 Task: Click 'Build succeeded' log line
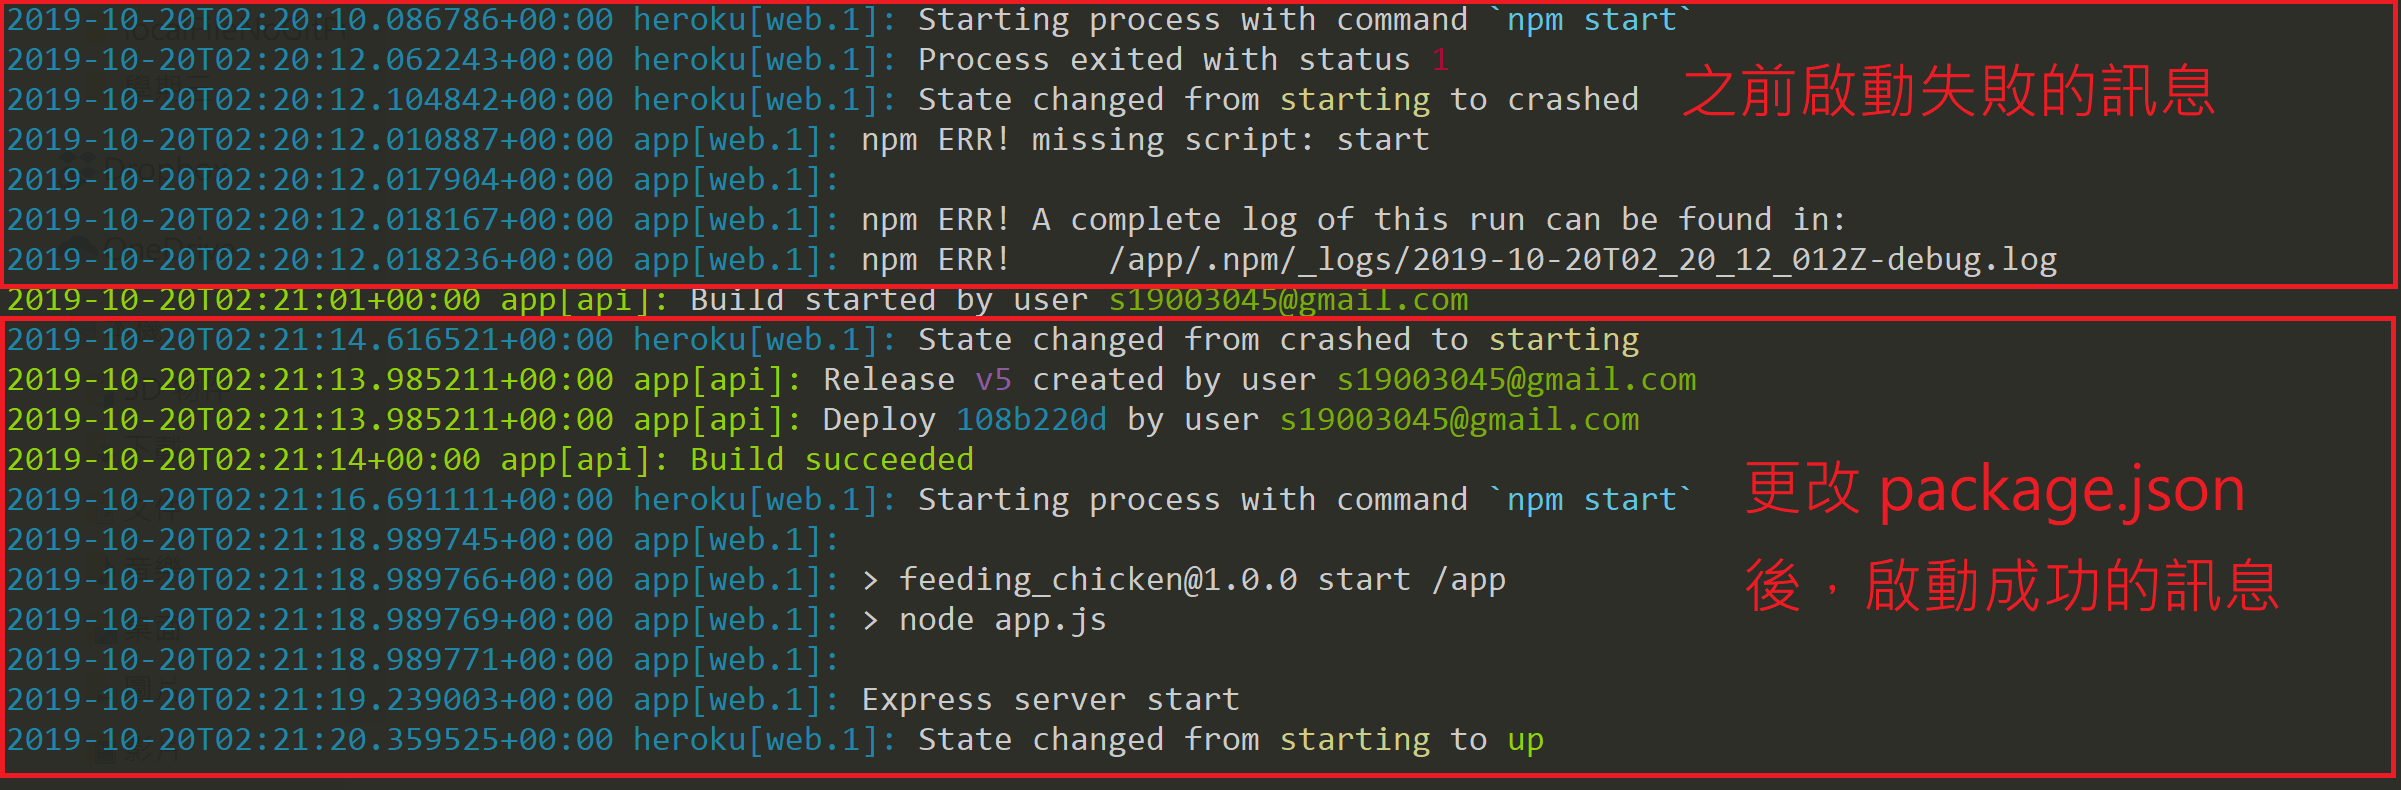490,460
